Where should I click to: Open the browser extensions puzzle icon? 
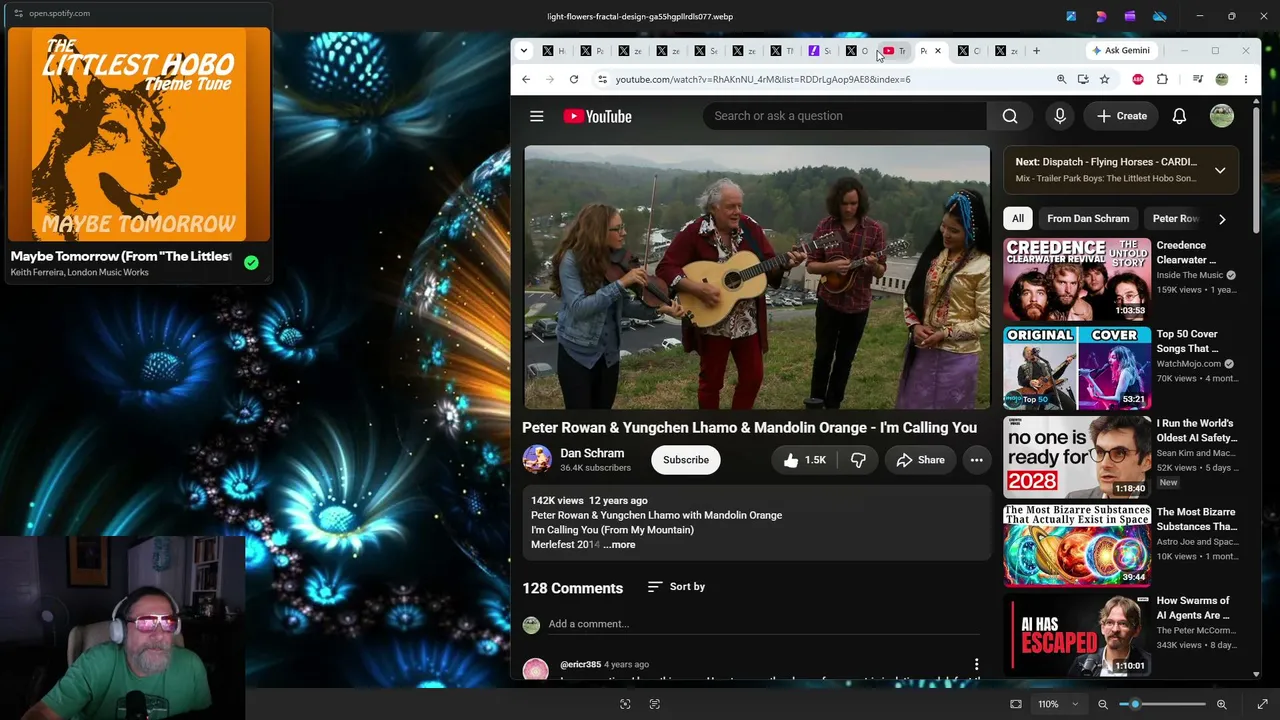(x=1162, y=79)
